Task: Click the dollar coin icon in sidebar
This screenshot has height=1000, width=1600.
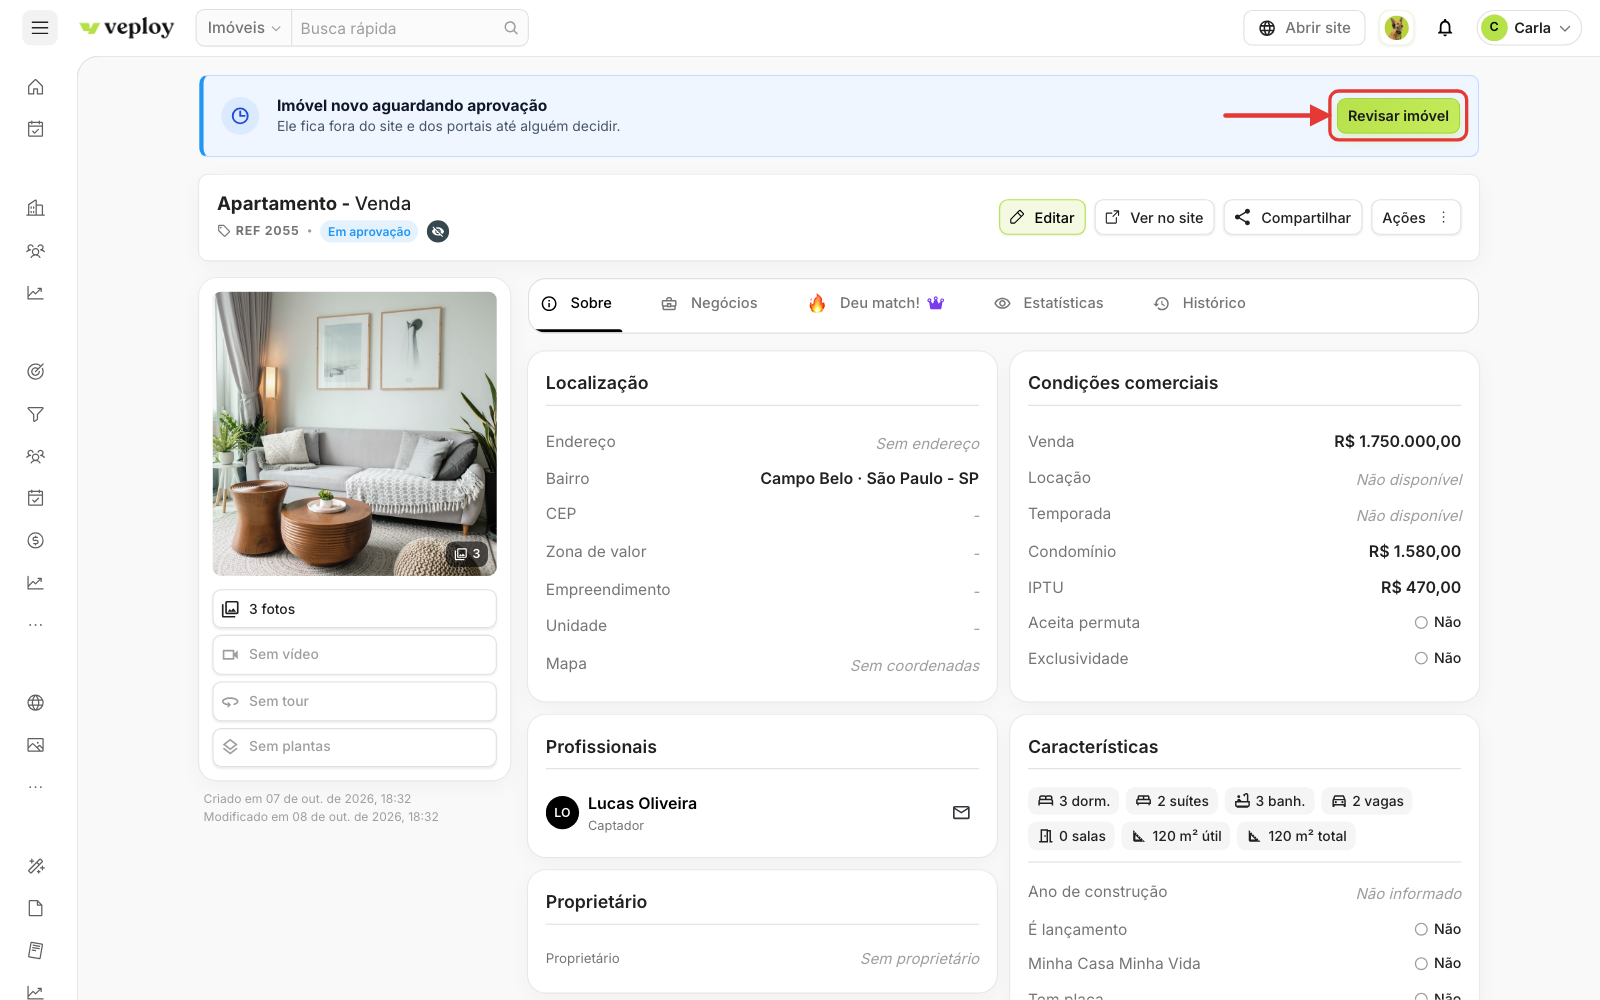Action: (36, 541)
